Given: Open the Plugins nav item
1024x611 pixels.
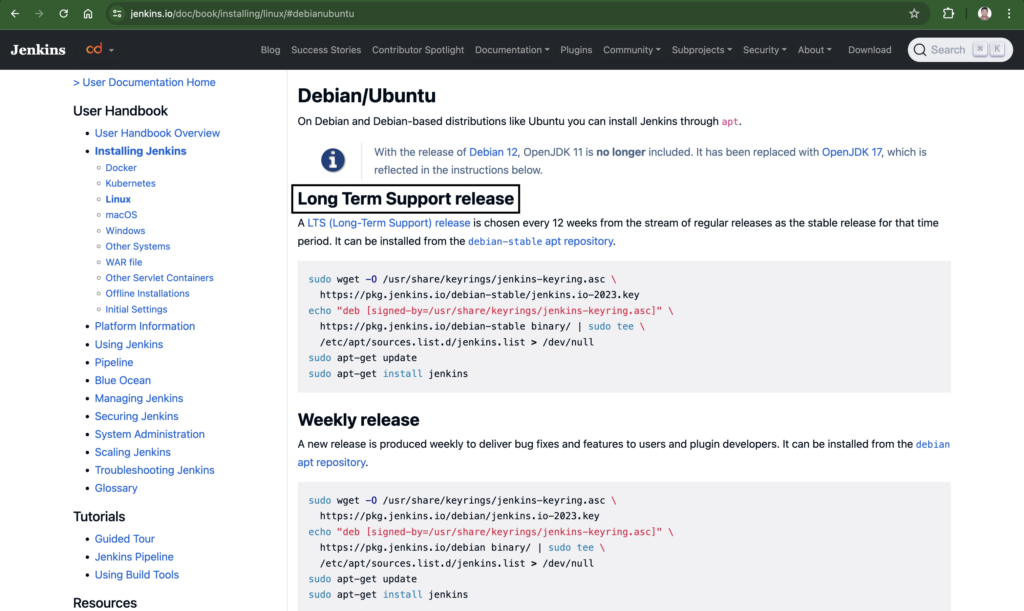Looking at the screenshot, I should (x=576, y=50).
